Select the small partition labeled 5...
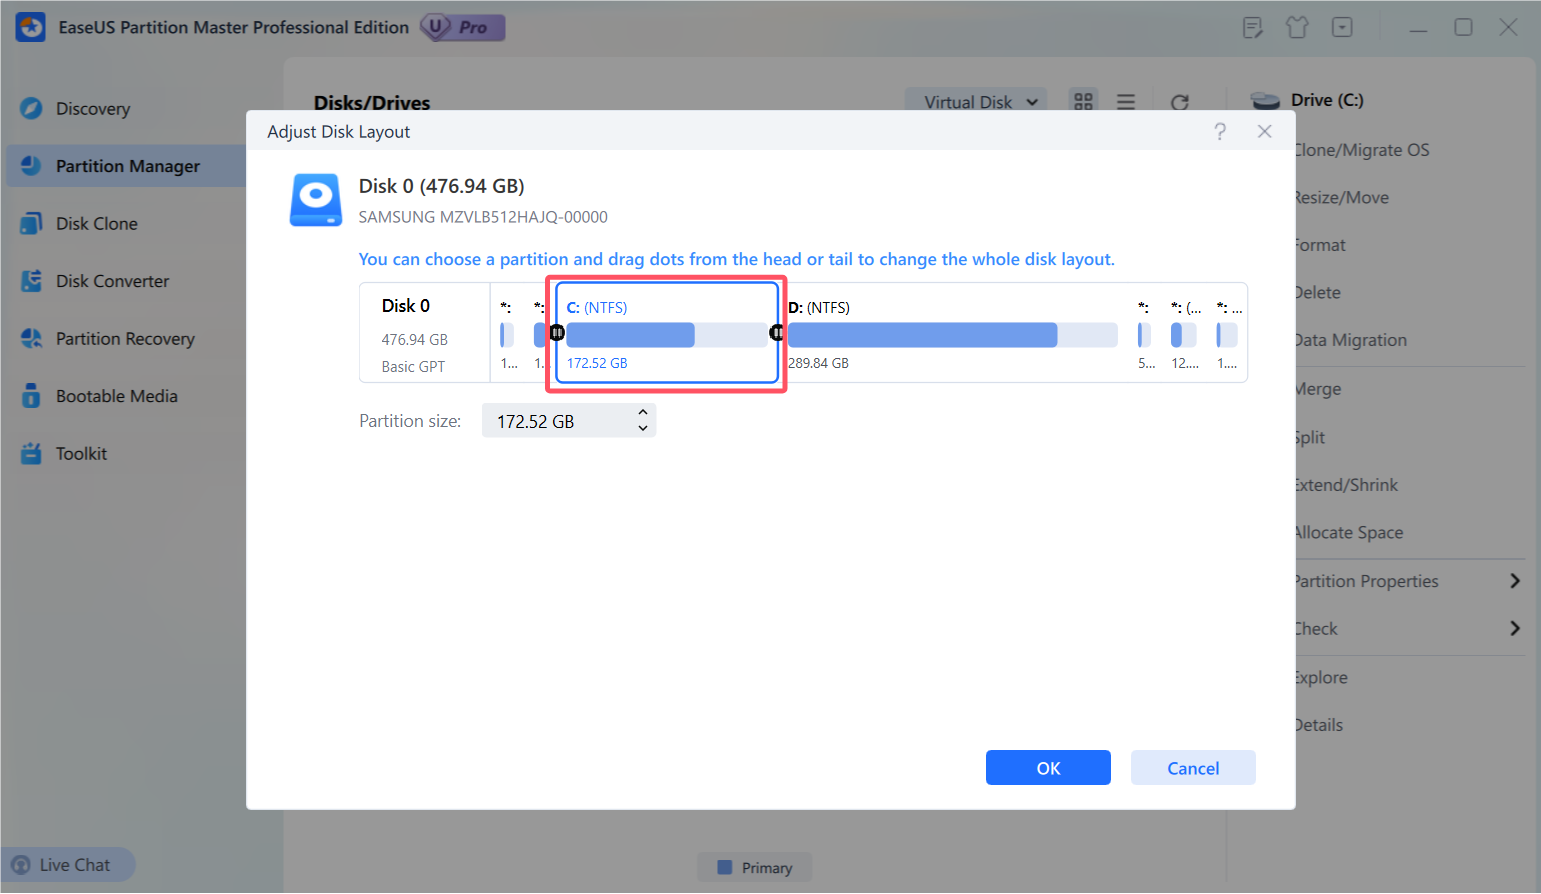The image size is (1541, 894). pyautogui.click(x=1145, y=334)
